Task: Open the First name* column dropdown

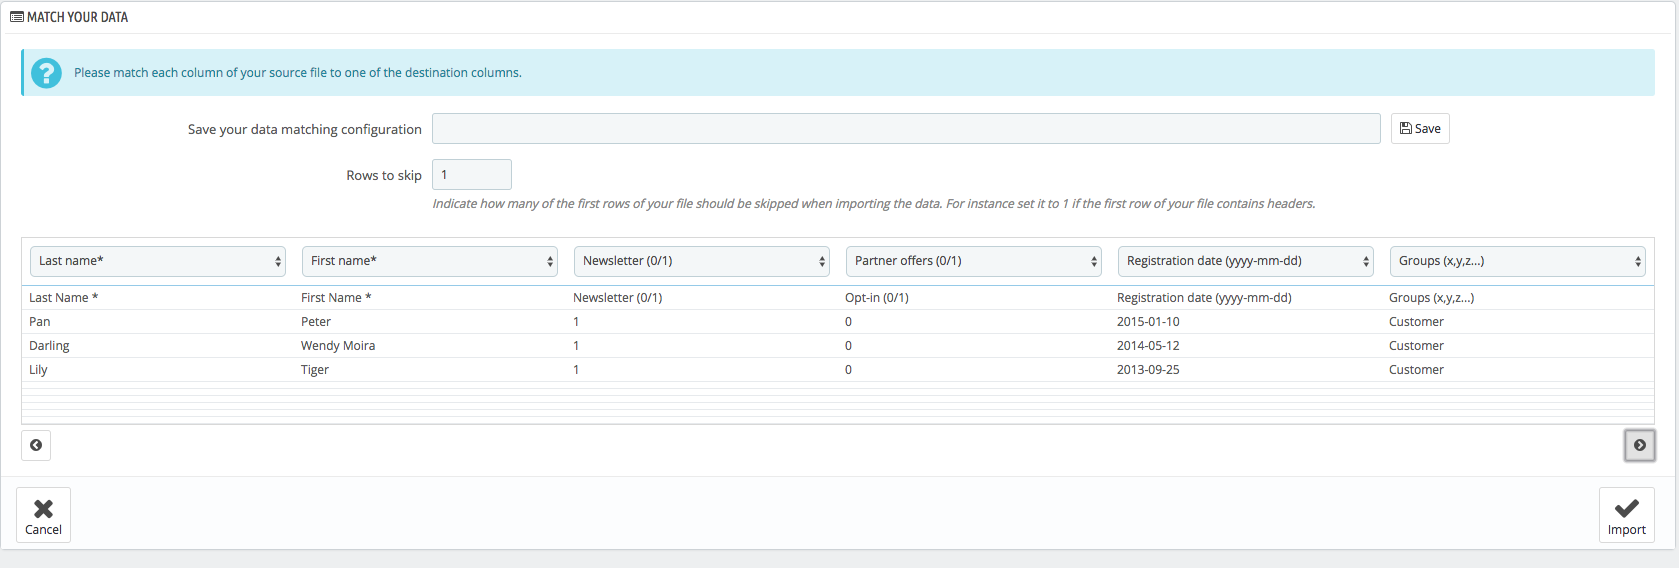Action: [430, 261]
